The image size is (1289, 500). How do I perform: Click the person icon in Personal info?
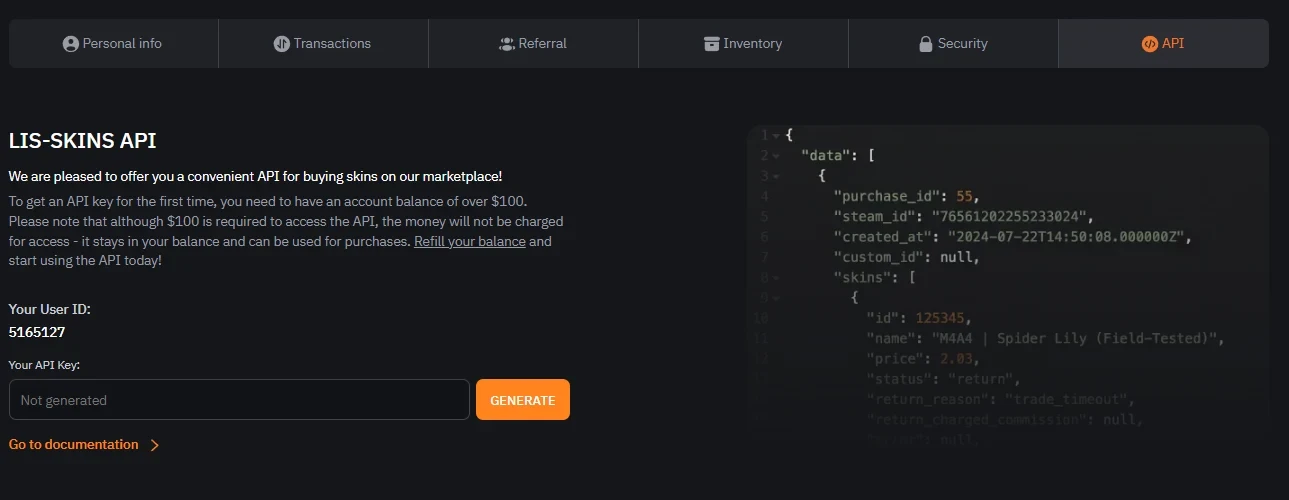click(x=70, y=44)
